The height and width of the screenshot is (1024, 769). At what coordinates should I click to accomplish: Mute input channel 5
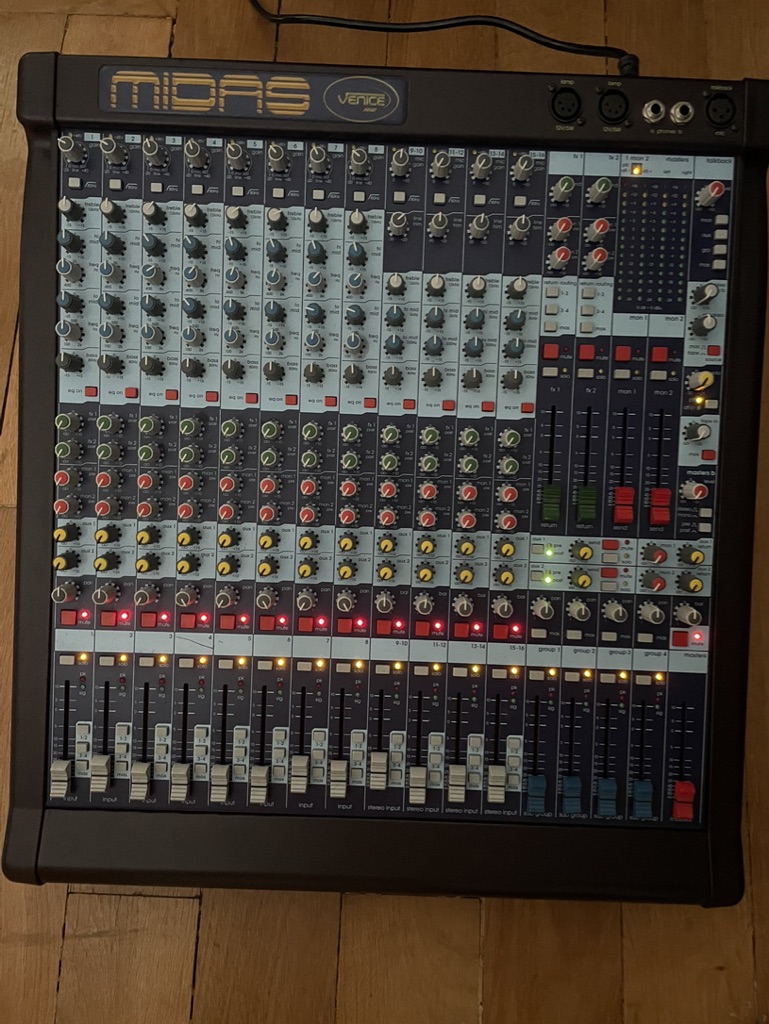tap(227, 621)
